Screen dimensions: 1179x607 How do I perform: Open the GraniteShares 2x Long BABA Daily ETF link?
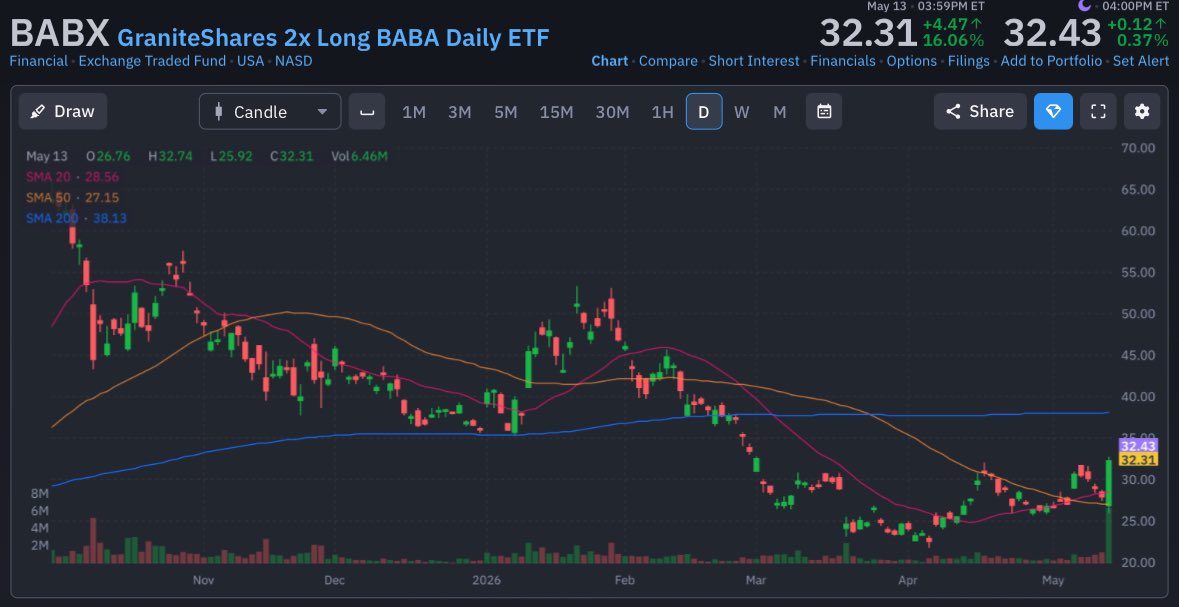[x=333, y=37]
